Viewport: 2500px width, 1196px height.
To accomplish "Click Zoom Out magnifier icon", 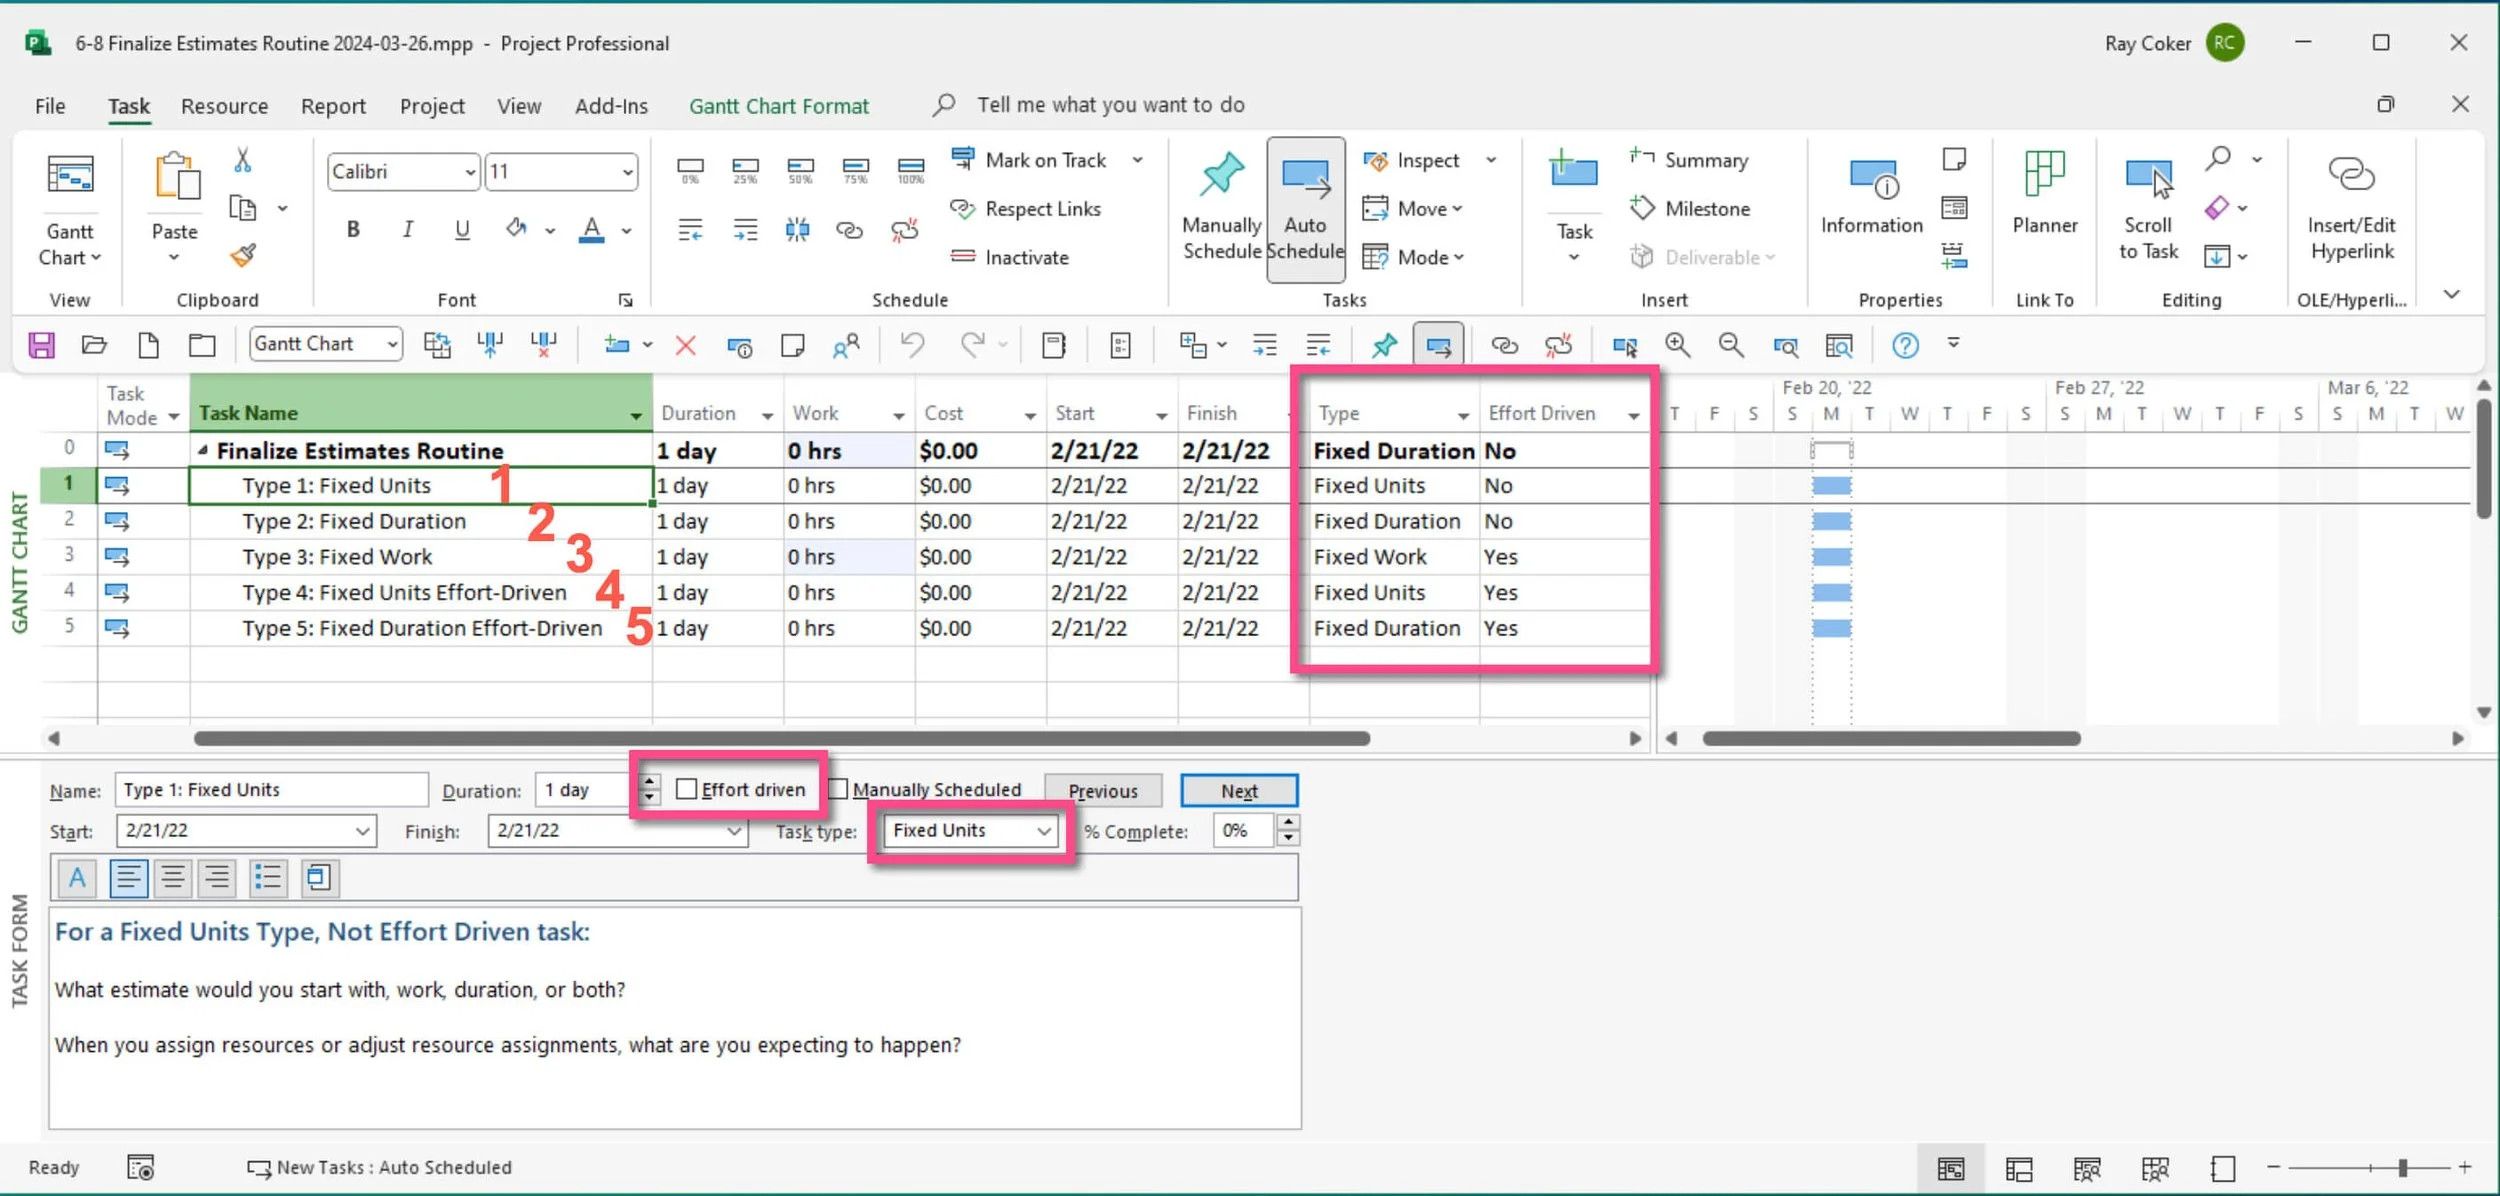I will tap(1730, 345).
